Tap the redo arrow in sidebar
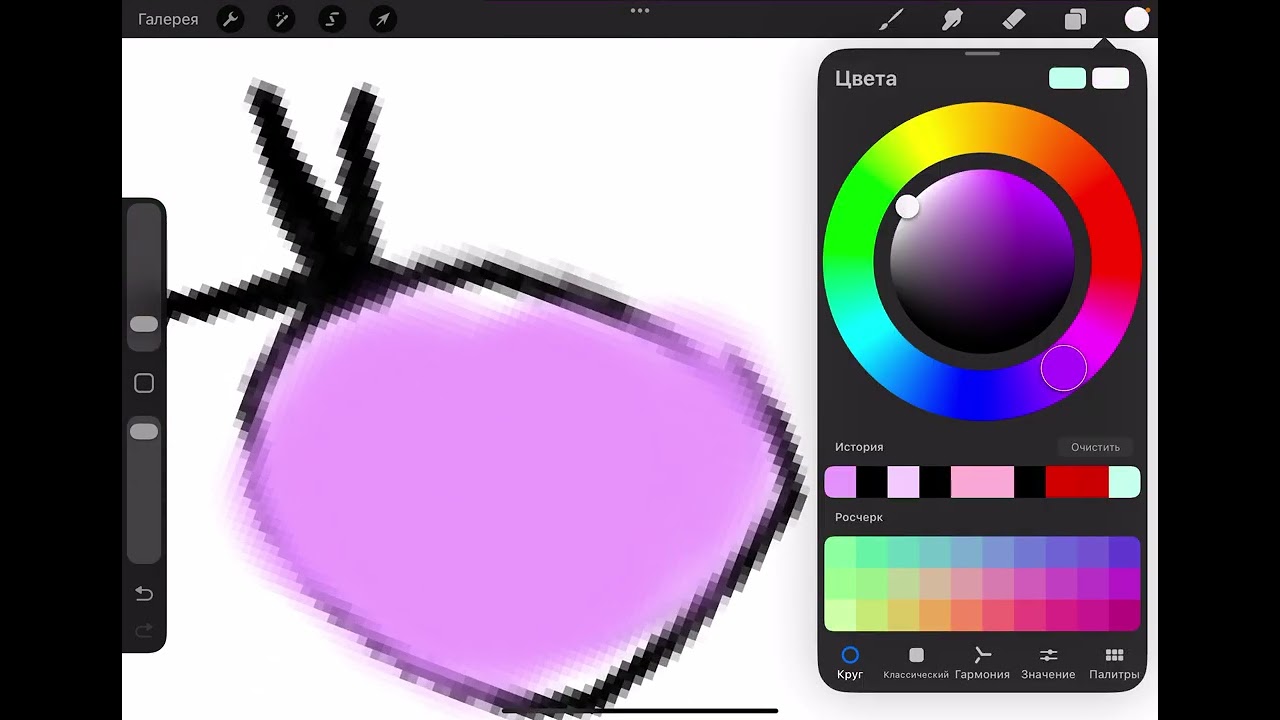This screenshot has width=1280, height=720. coord(144,630)
